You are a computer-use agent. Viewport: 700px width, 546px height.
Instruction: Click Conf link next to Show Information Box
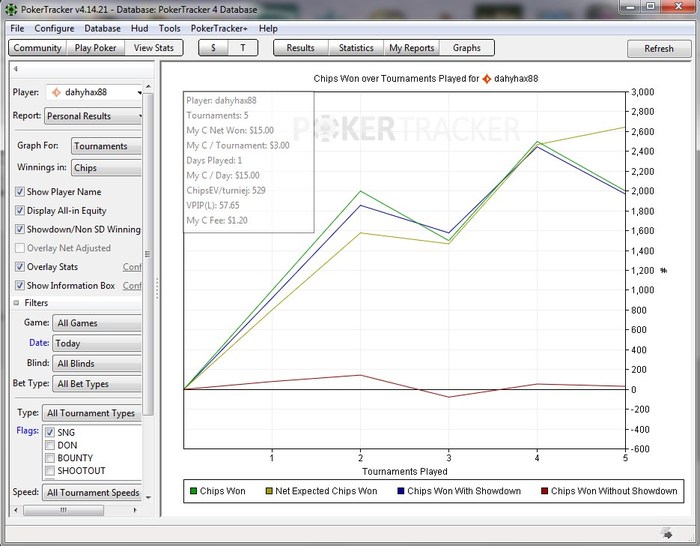132,286
